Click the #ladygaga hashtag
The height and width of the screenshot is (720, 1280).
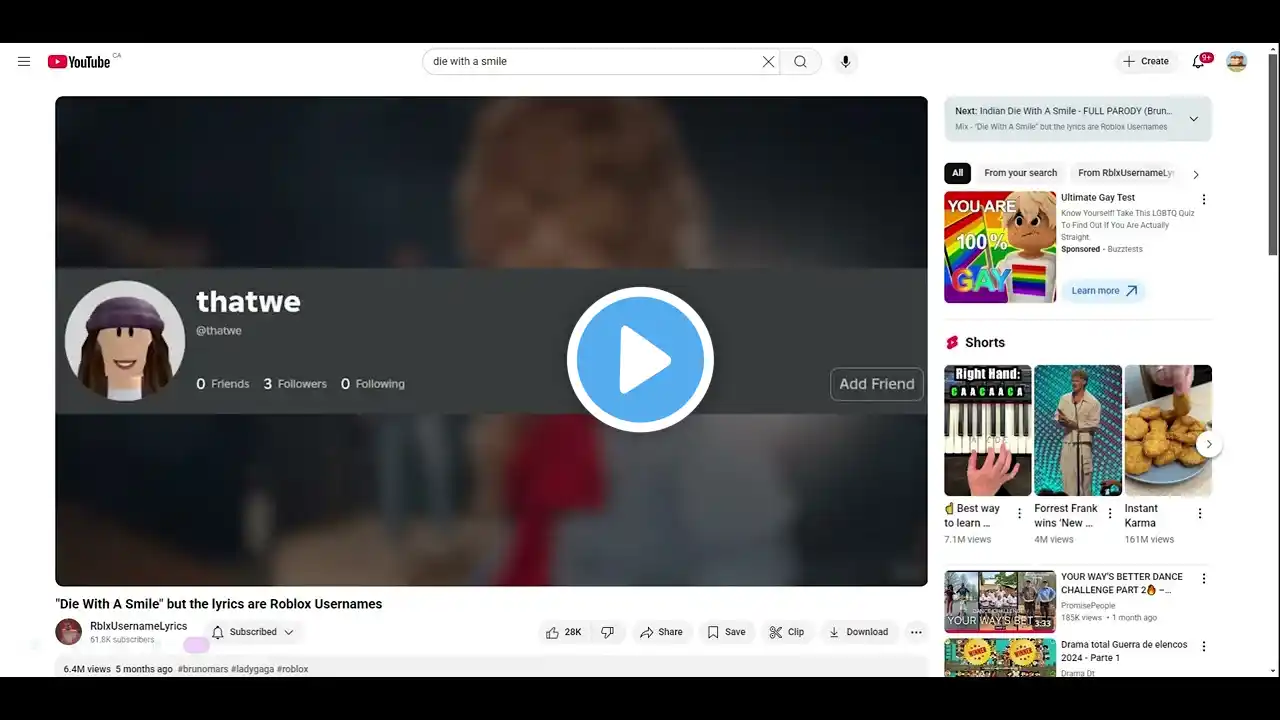pyautogui.click(x=252, y=669)
